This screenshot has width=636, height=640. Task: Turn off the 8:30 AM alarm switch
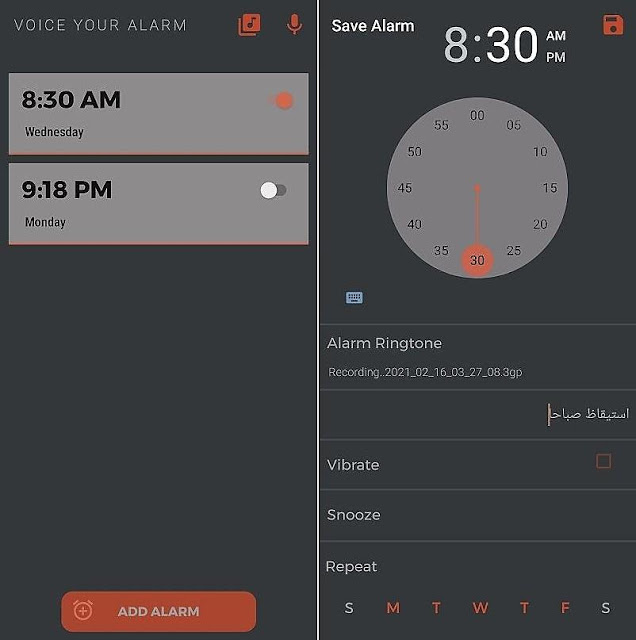281,100
